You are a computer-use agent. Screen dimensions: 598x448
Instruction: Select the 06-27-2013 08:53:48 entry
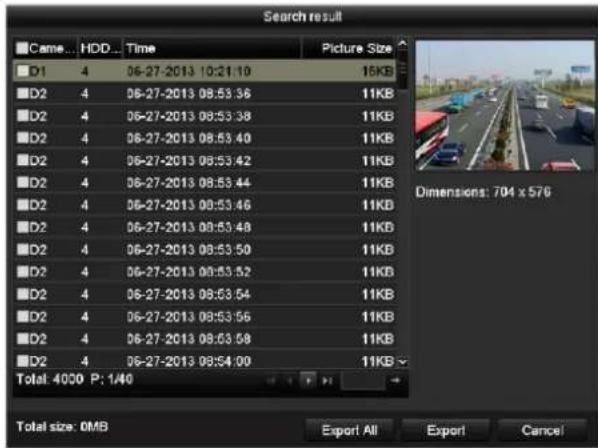(204, 227)
